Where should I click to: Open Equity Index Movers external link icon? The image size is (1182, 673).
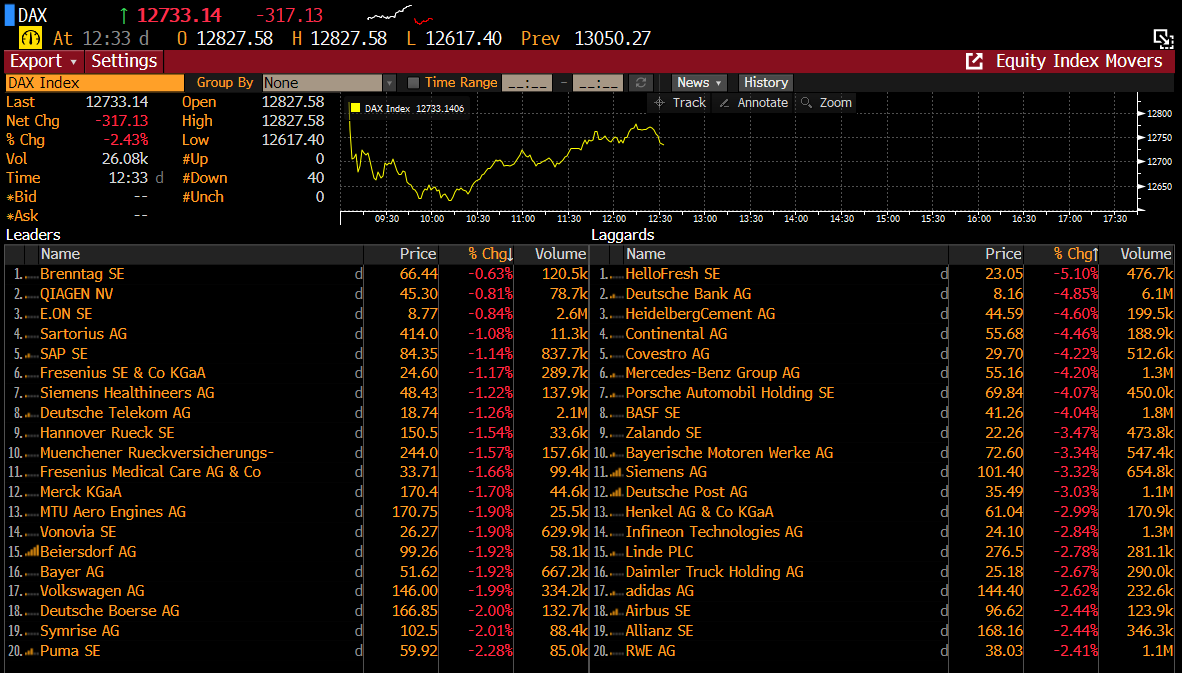tap(974, 61)
